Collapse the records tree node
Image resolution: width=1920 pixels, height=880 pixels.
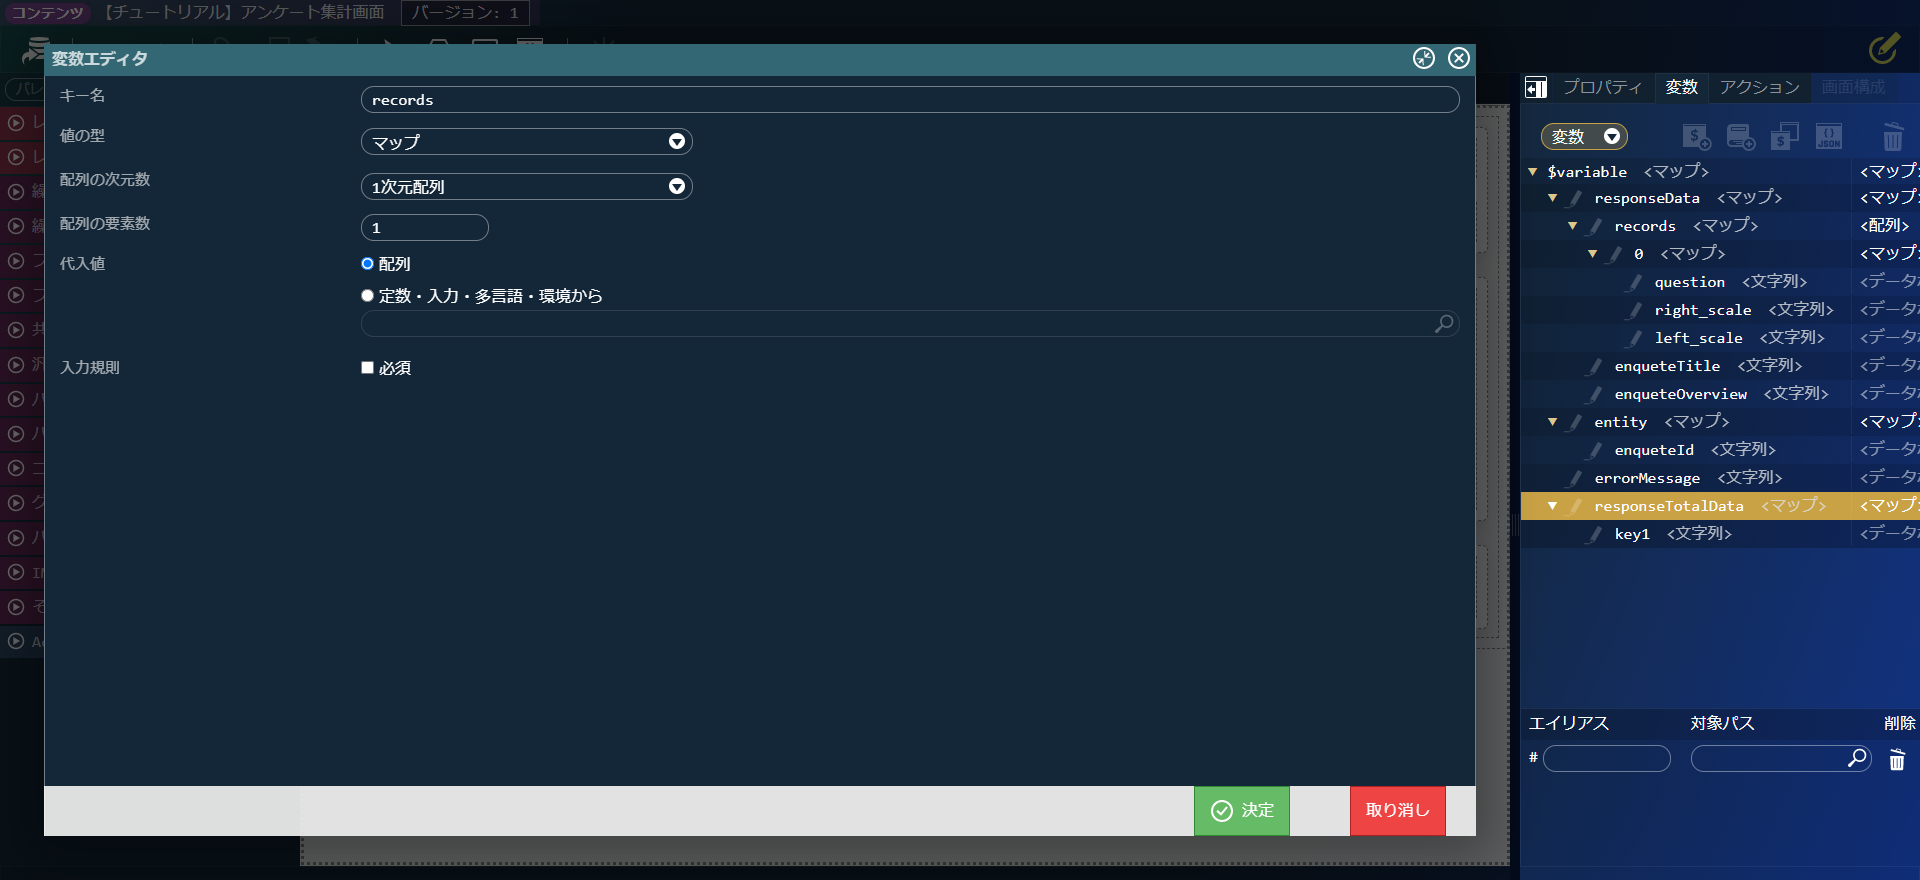(x=1573, y=226)
